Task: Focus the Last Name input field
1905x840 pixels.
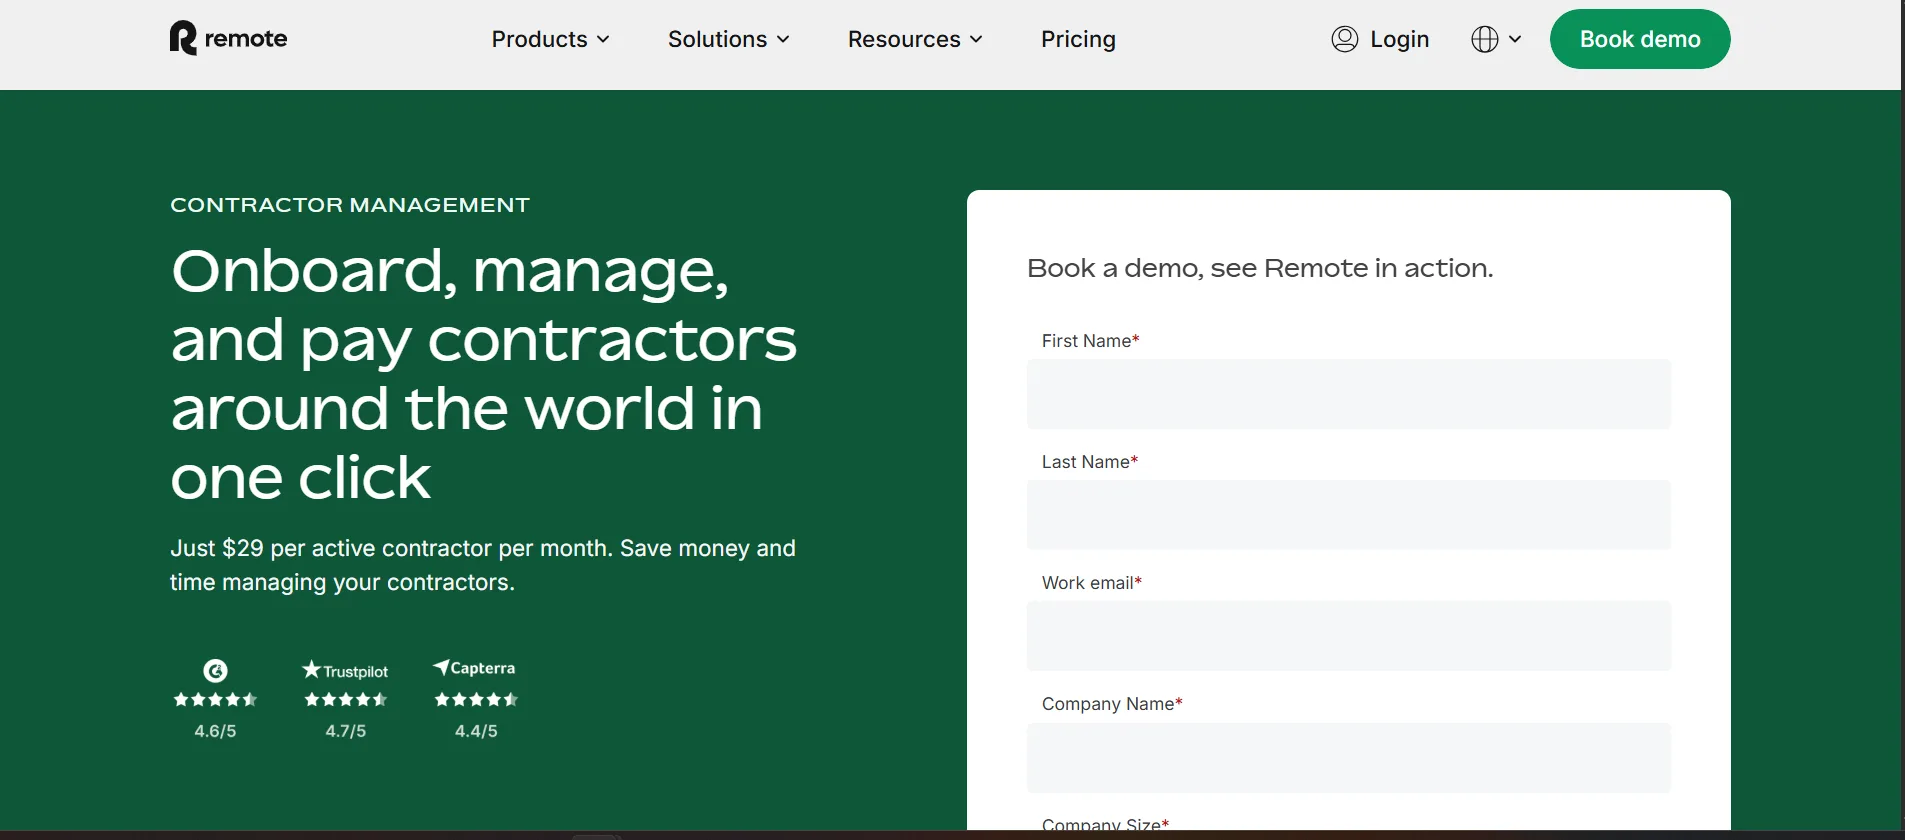Action: tap(1349, 515)
